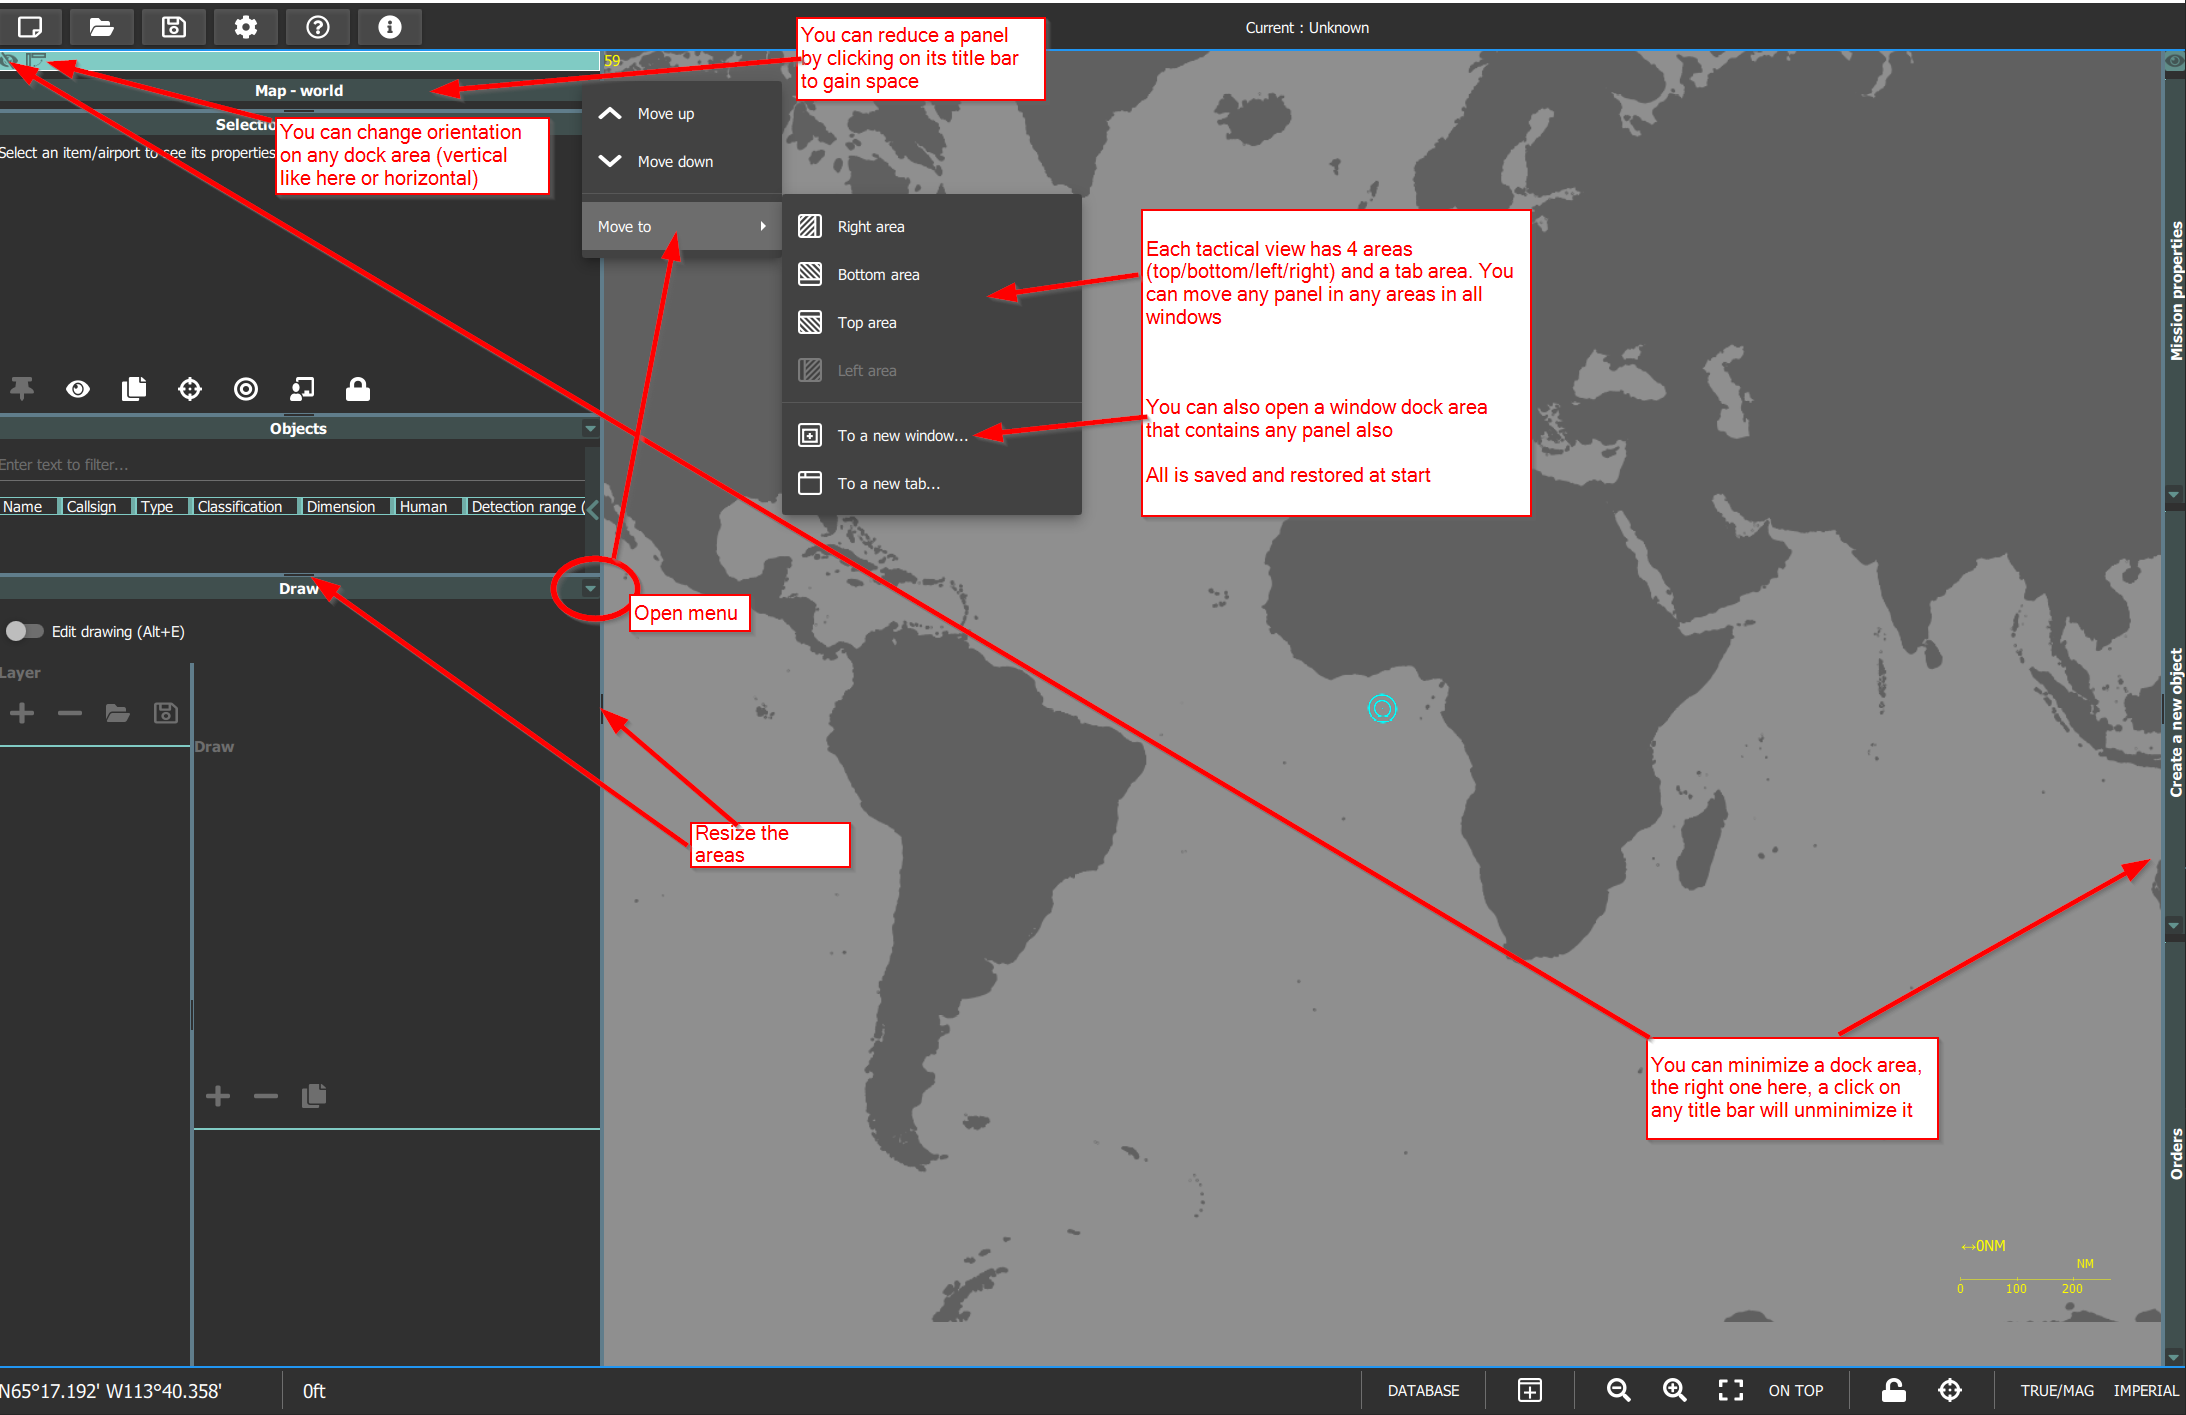Image resolution: width=2186 pixels, height=1415 pixels.
Task: Open the Objects panel dropdown menu arrow
Action: 590,428
